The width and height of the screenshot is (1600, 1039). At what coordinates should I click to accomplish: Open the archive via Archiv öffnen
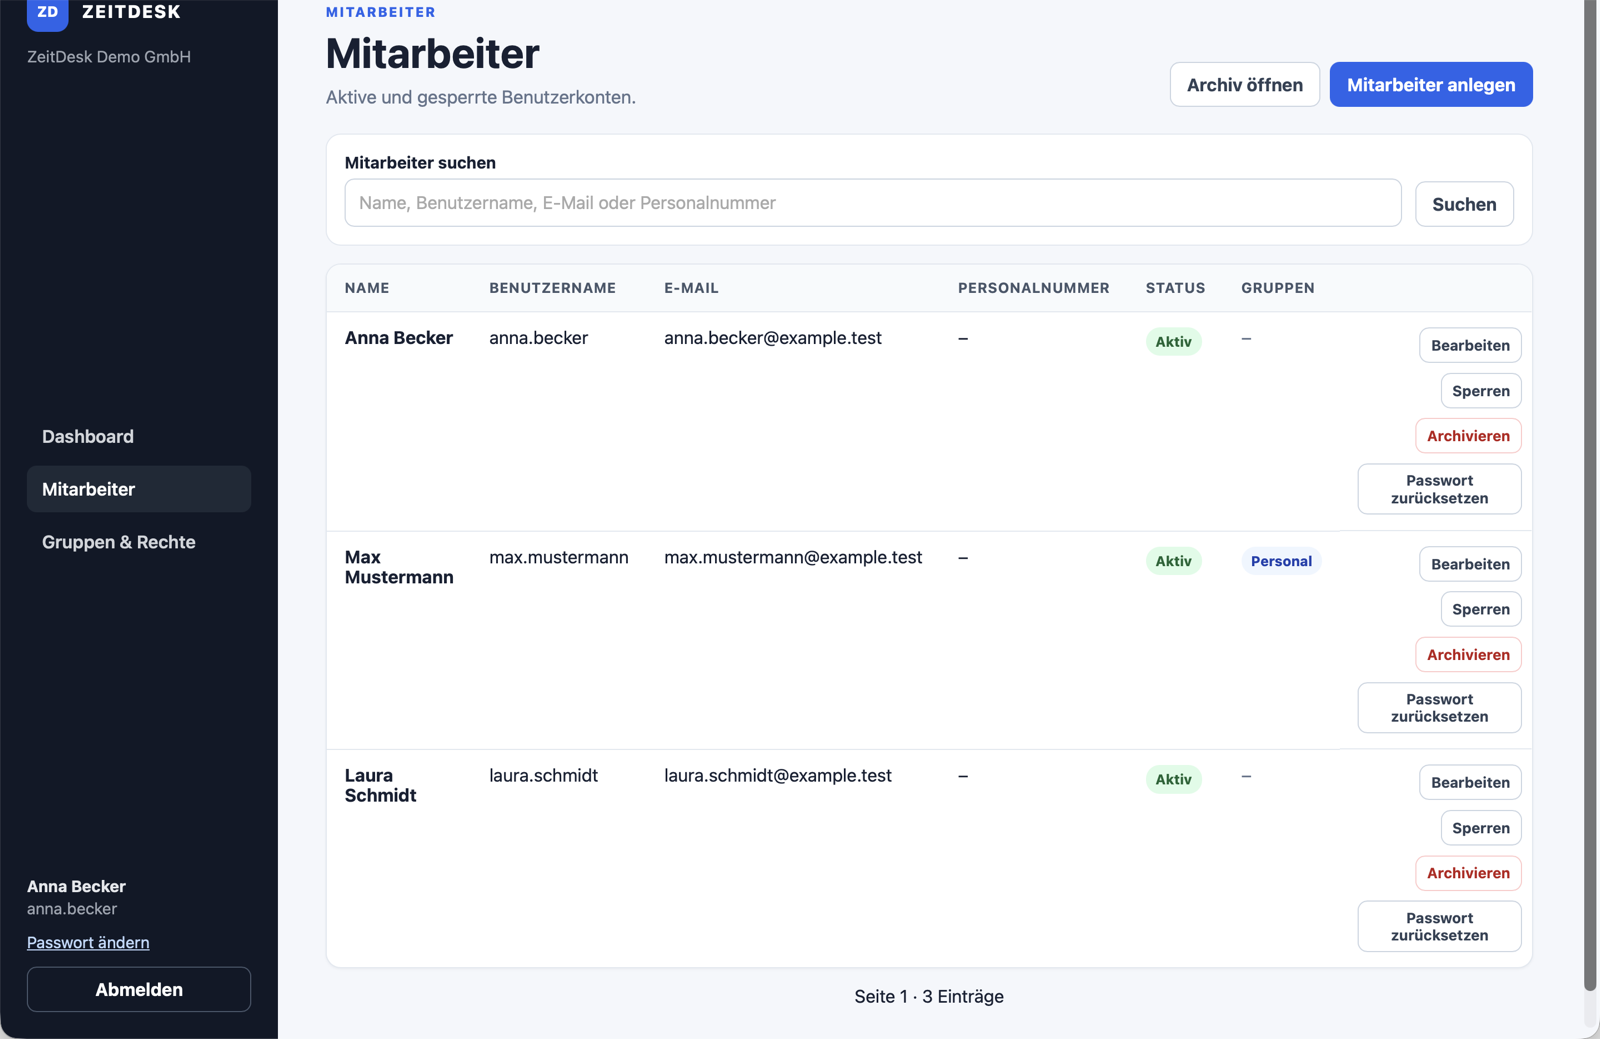coord(1245,85)
